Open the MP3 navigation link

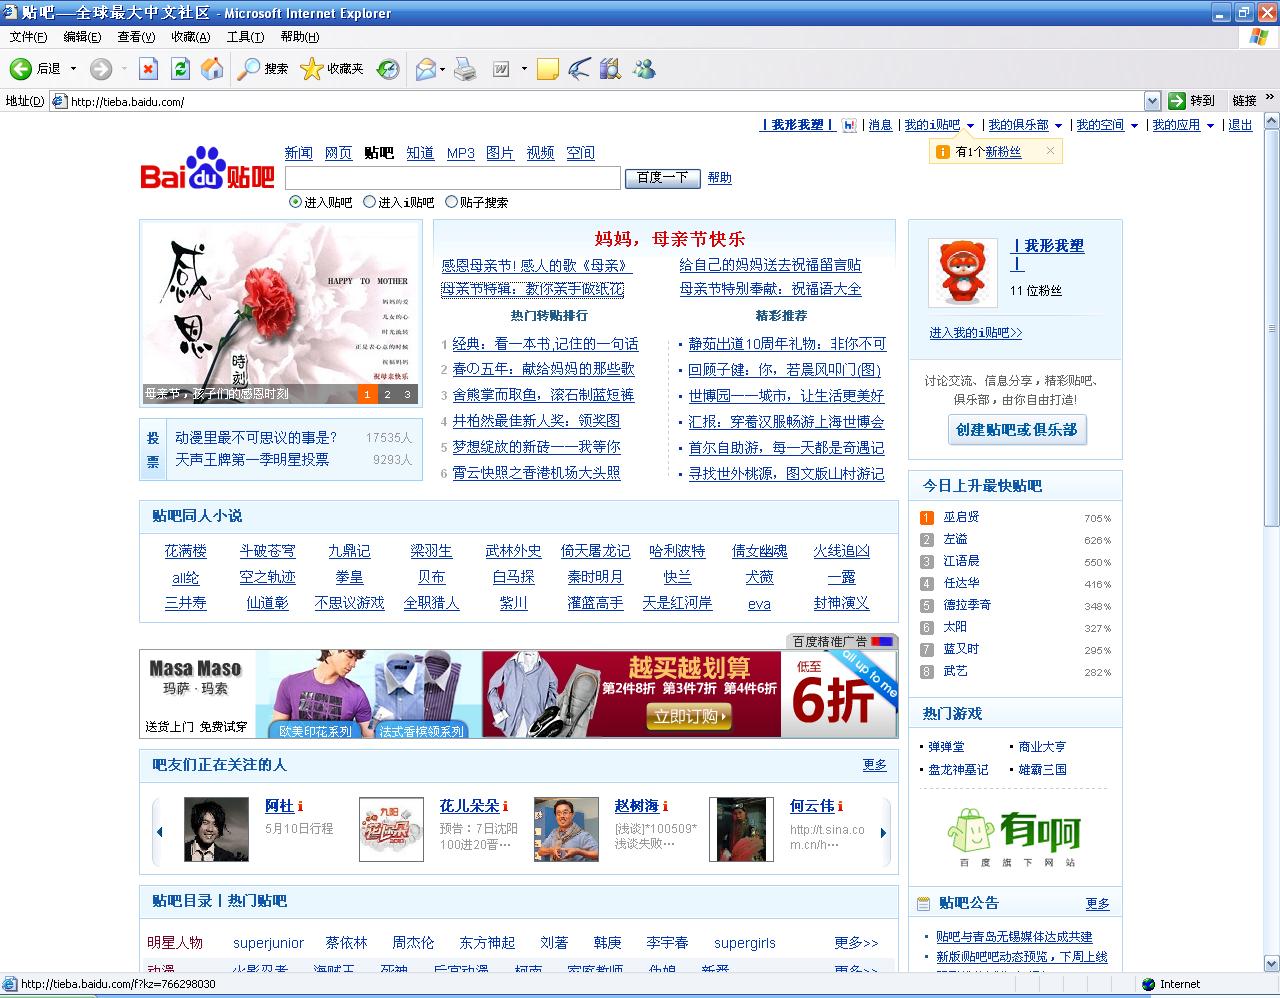coord(461,153)
